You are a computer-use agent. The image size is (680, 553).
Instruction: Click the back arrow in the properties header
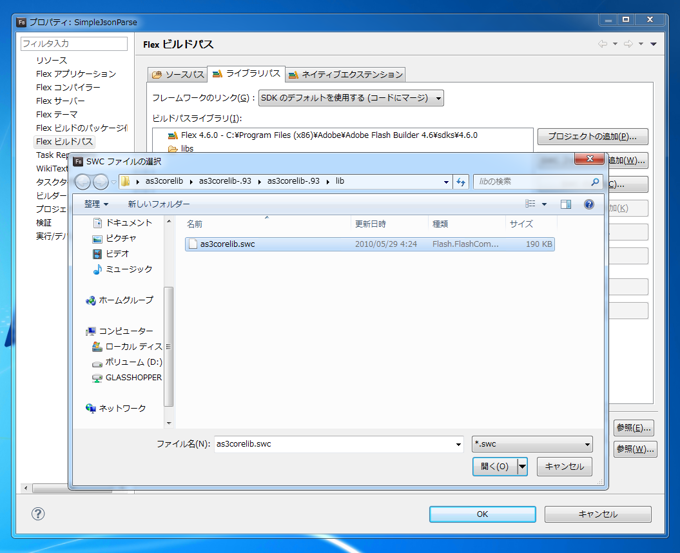[603, 44]
